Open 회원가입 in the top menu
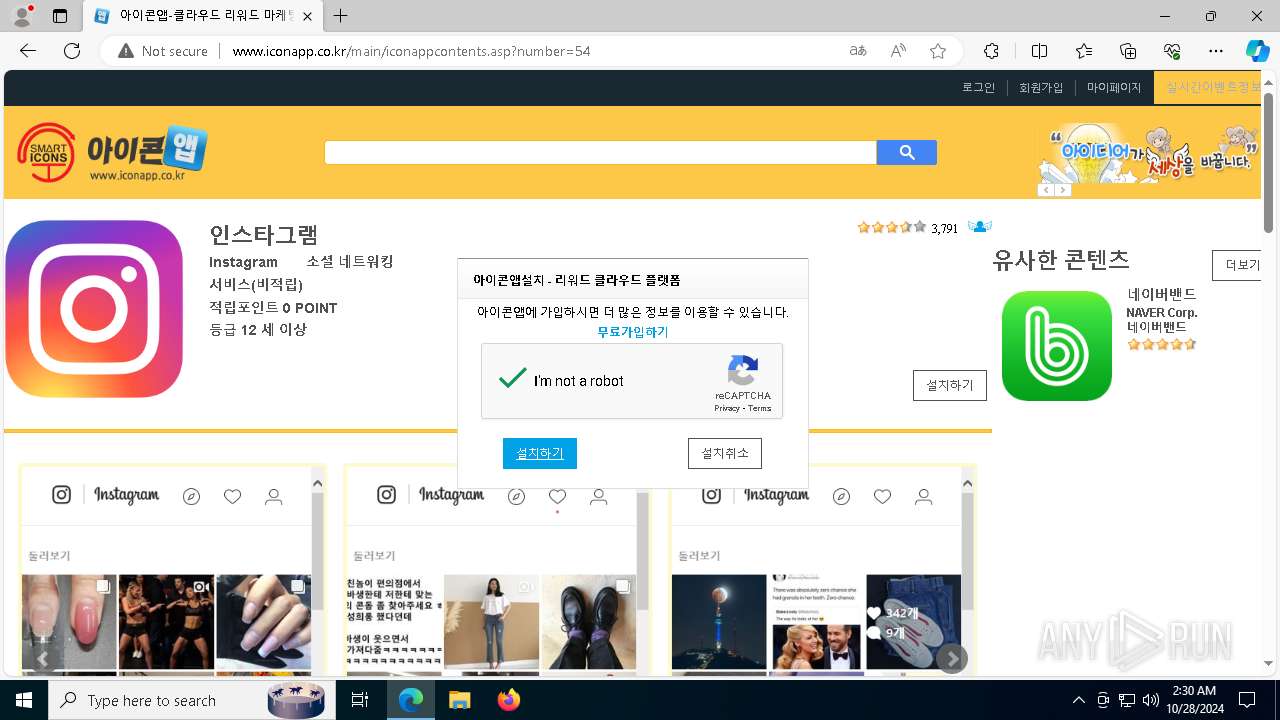The width and height of the screenshot is (1280, 720). click(x=1041, y=88)
